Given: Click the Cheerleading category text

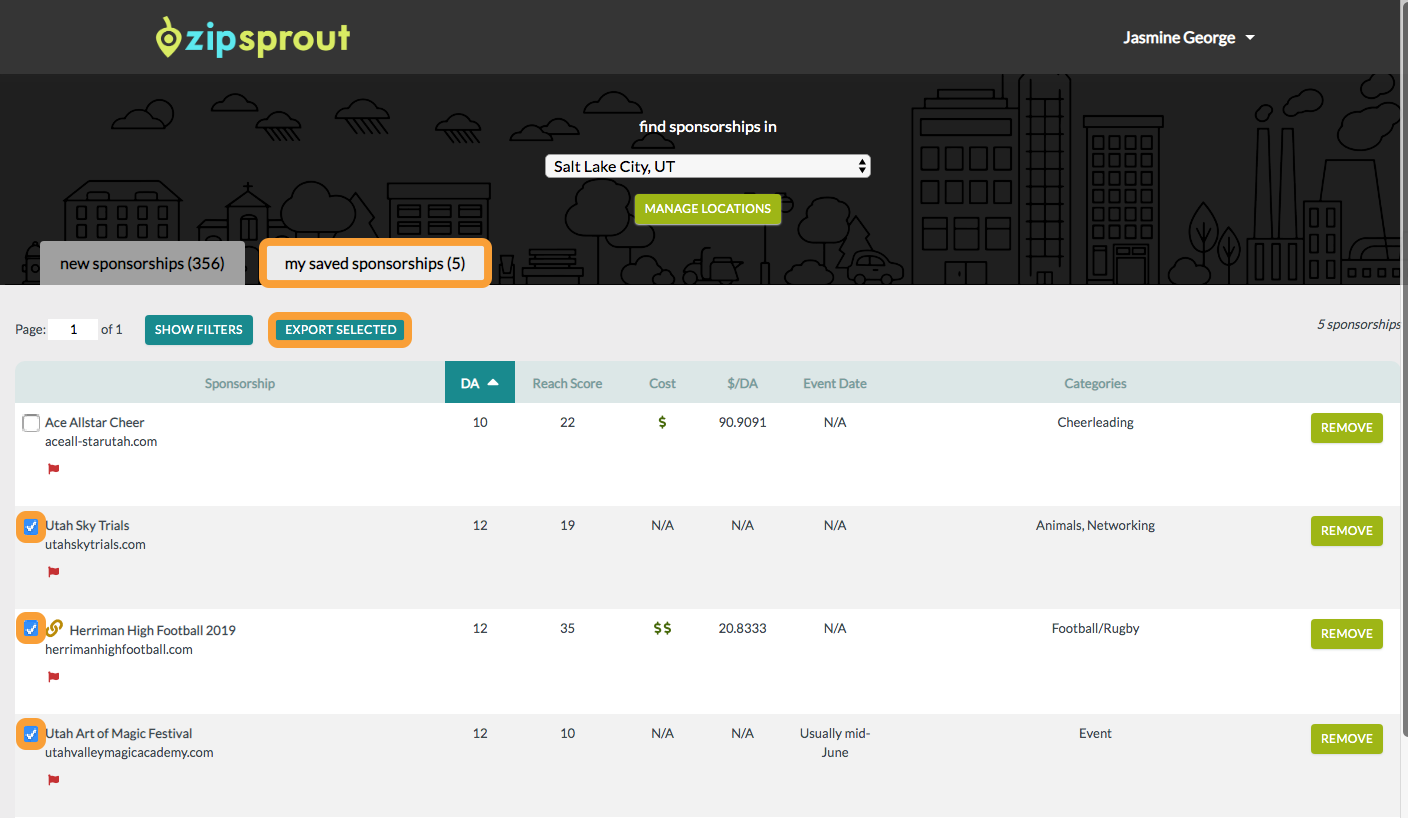Looking at the screenshot, I should 1095,423.
